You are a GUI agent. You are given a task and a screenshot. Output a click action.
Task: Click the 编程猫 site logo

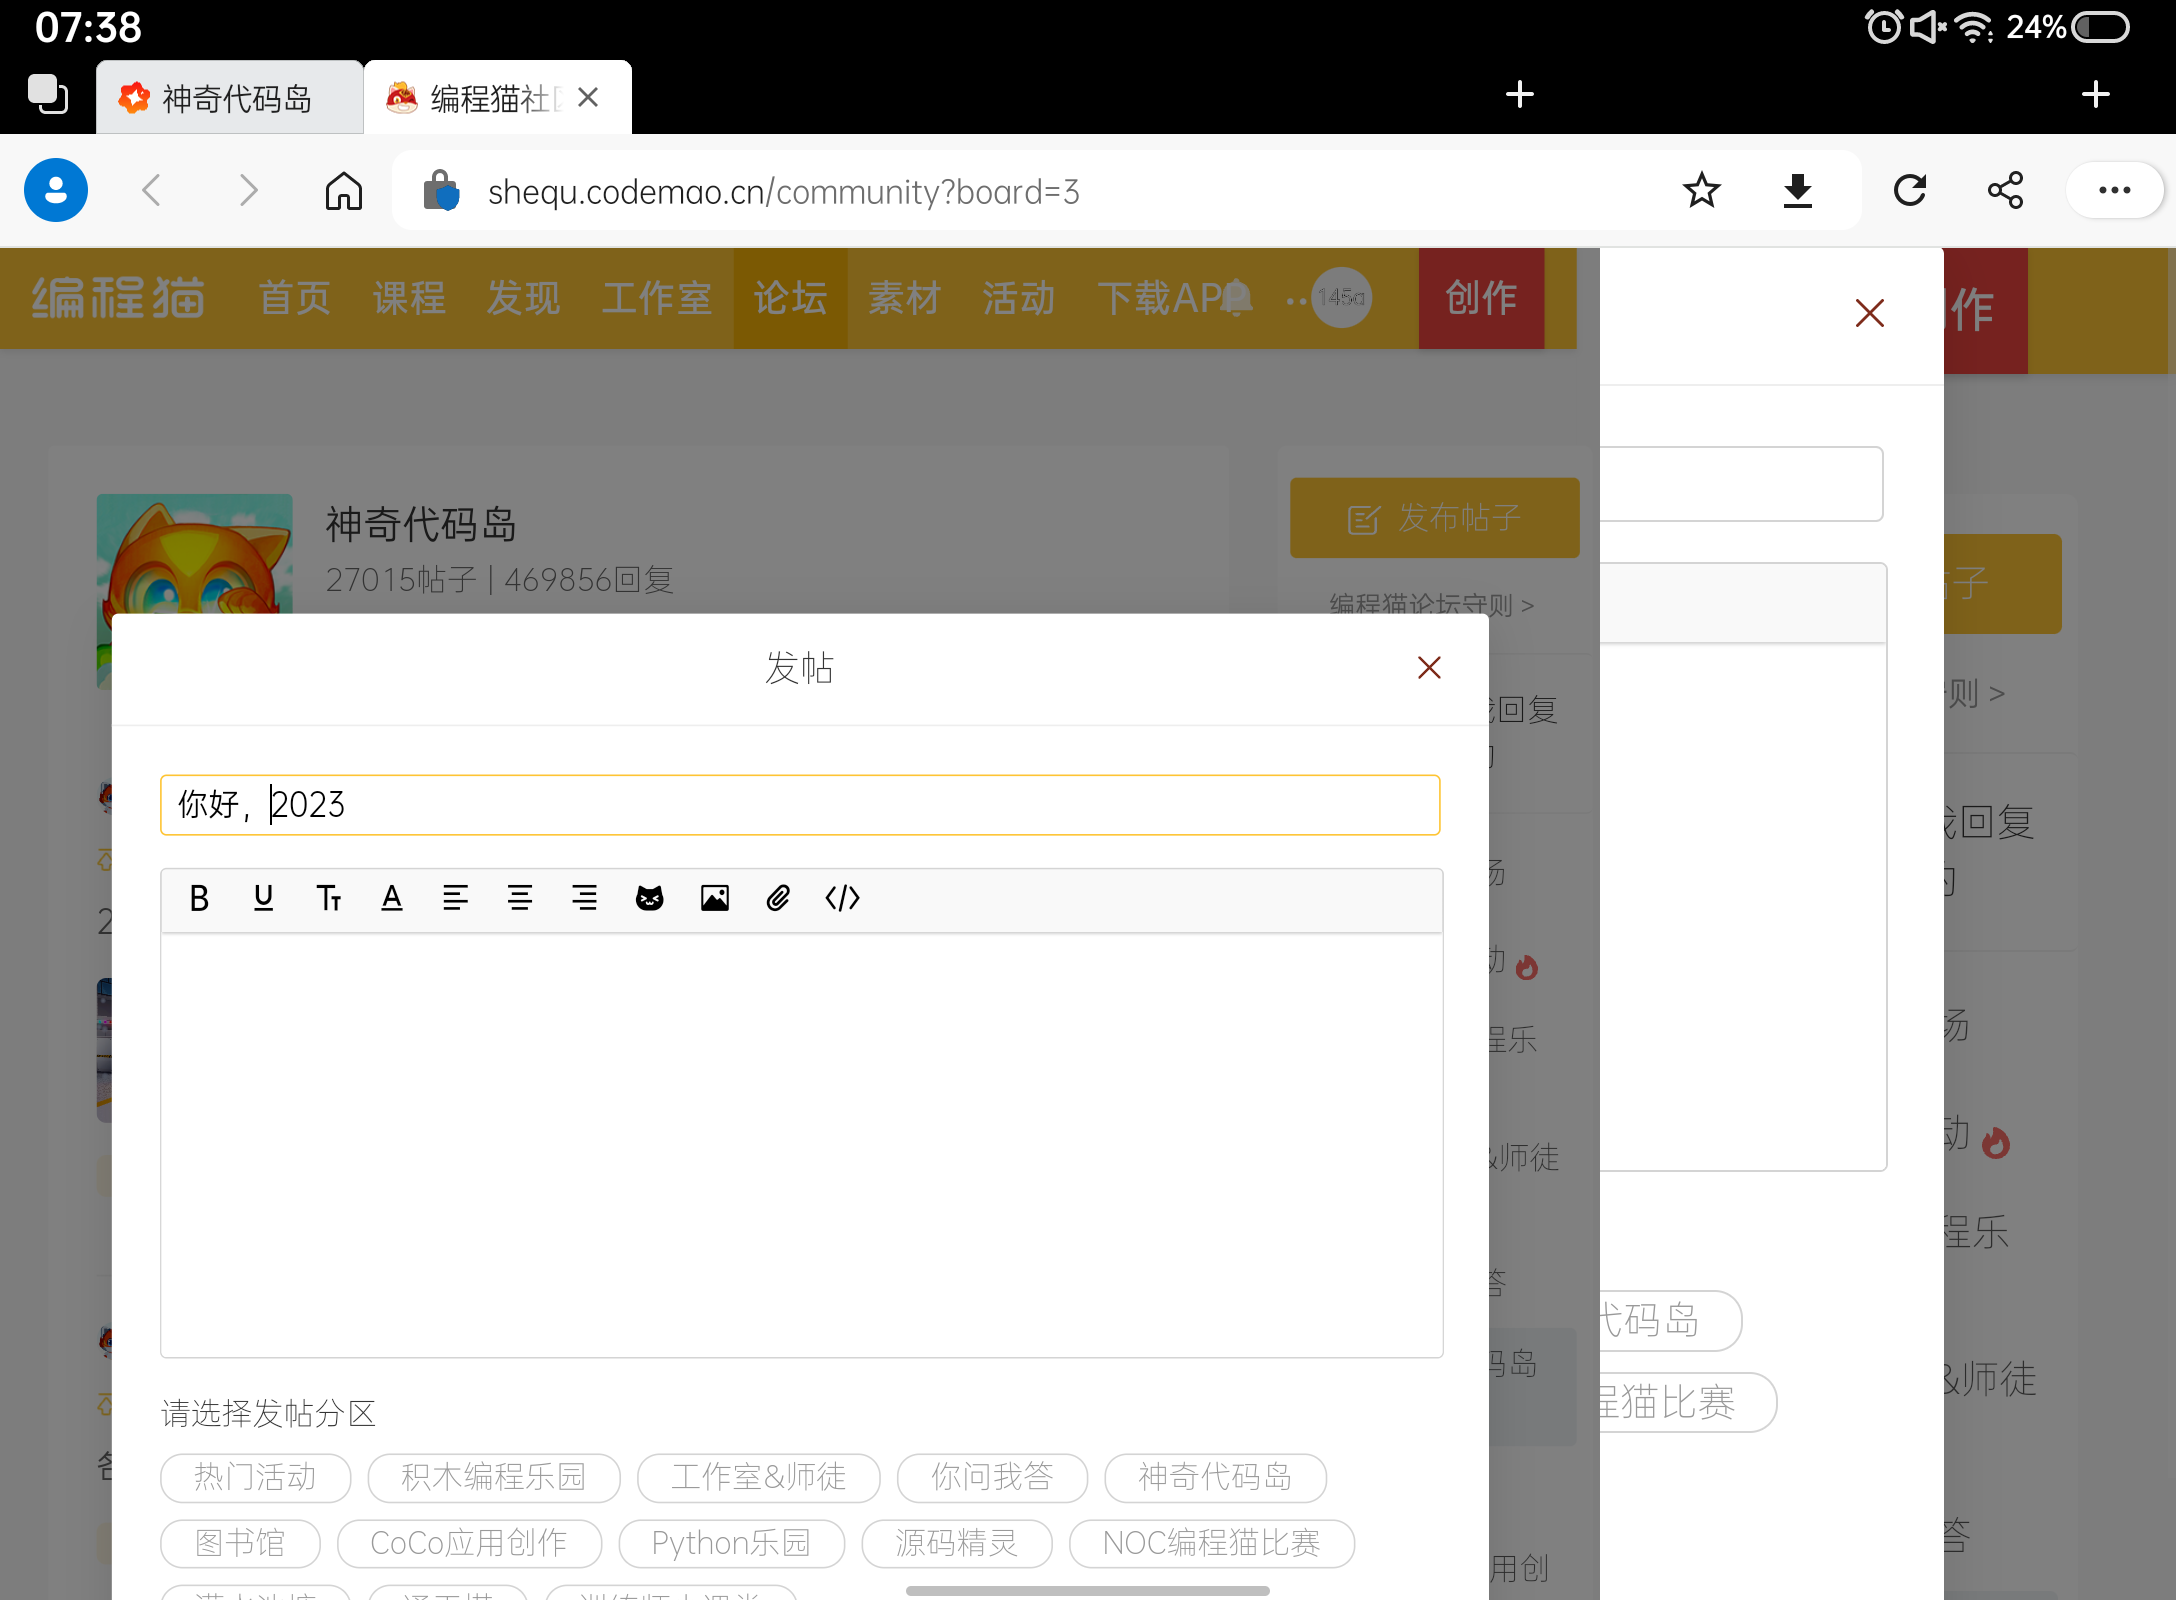118,298
